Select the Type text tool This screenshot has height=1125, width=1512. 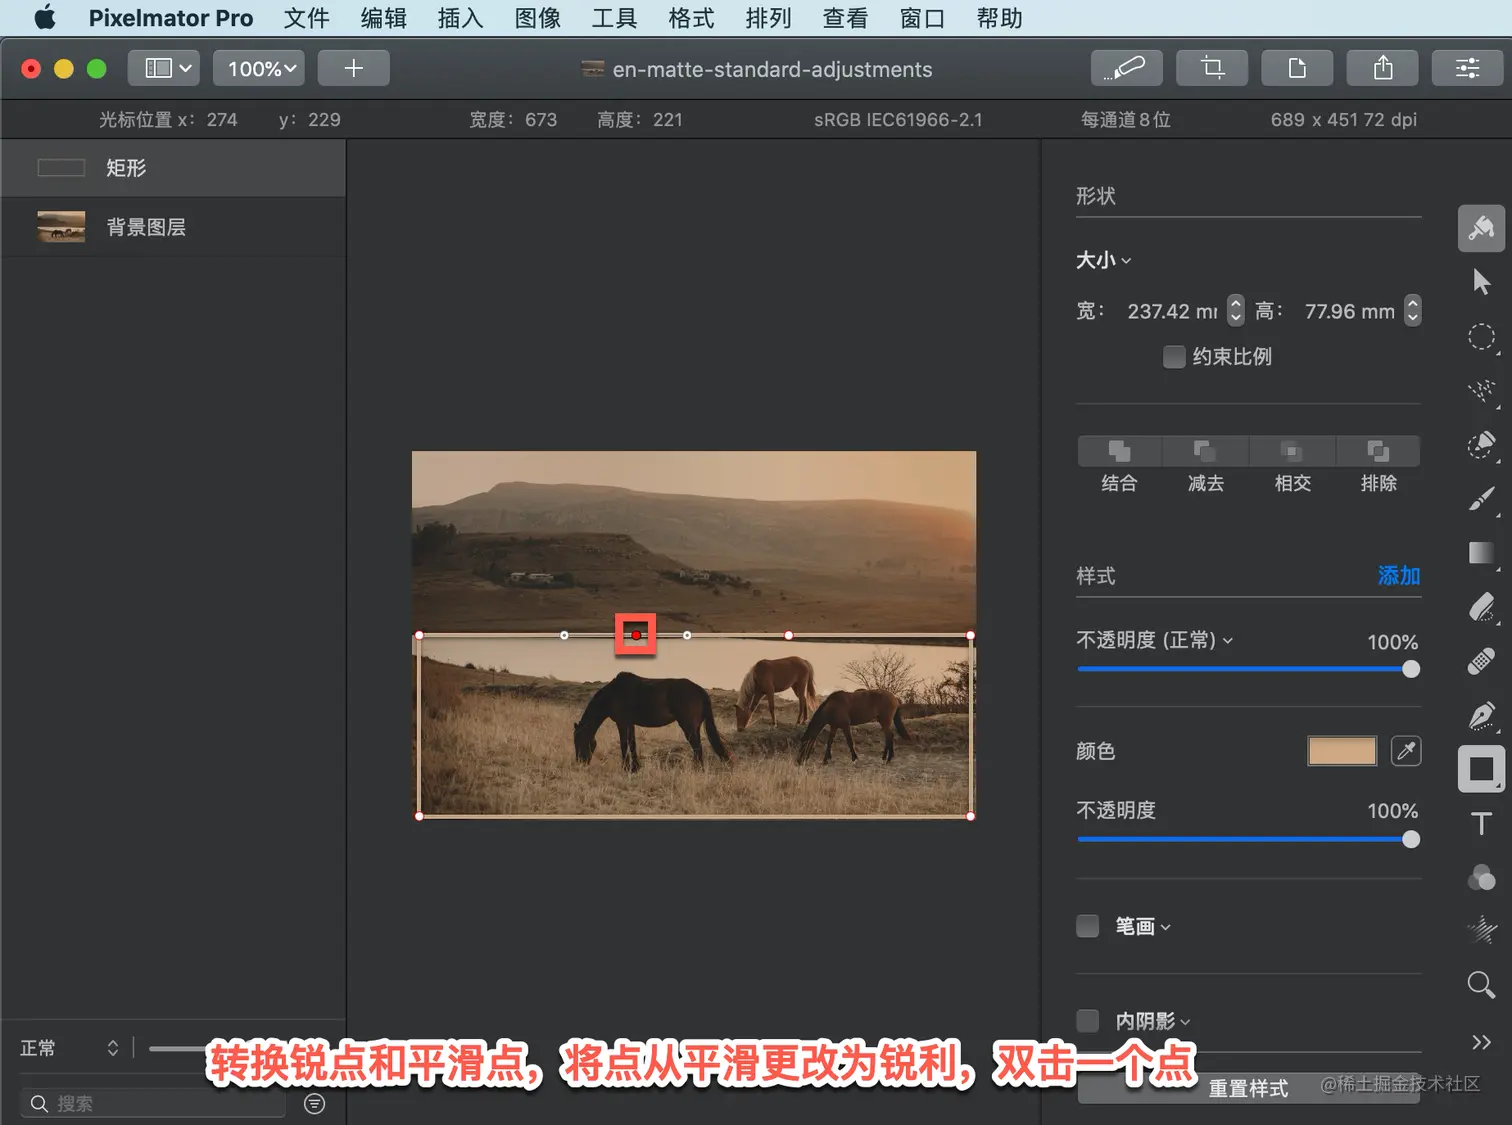pyautogui.click(x=1481, y=823)
